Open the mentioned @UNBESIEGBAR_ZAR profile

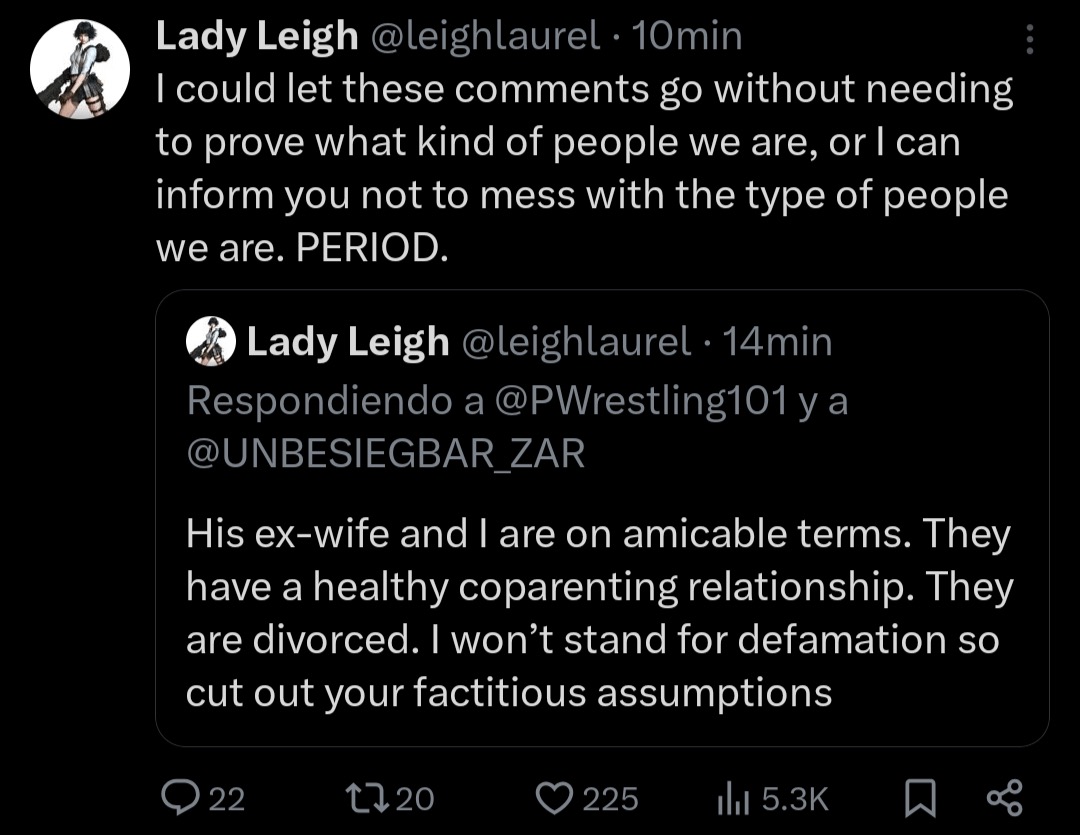coord(385,453)
